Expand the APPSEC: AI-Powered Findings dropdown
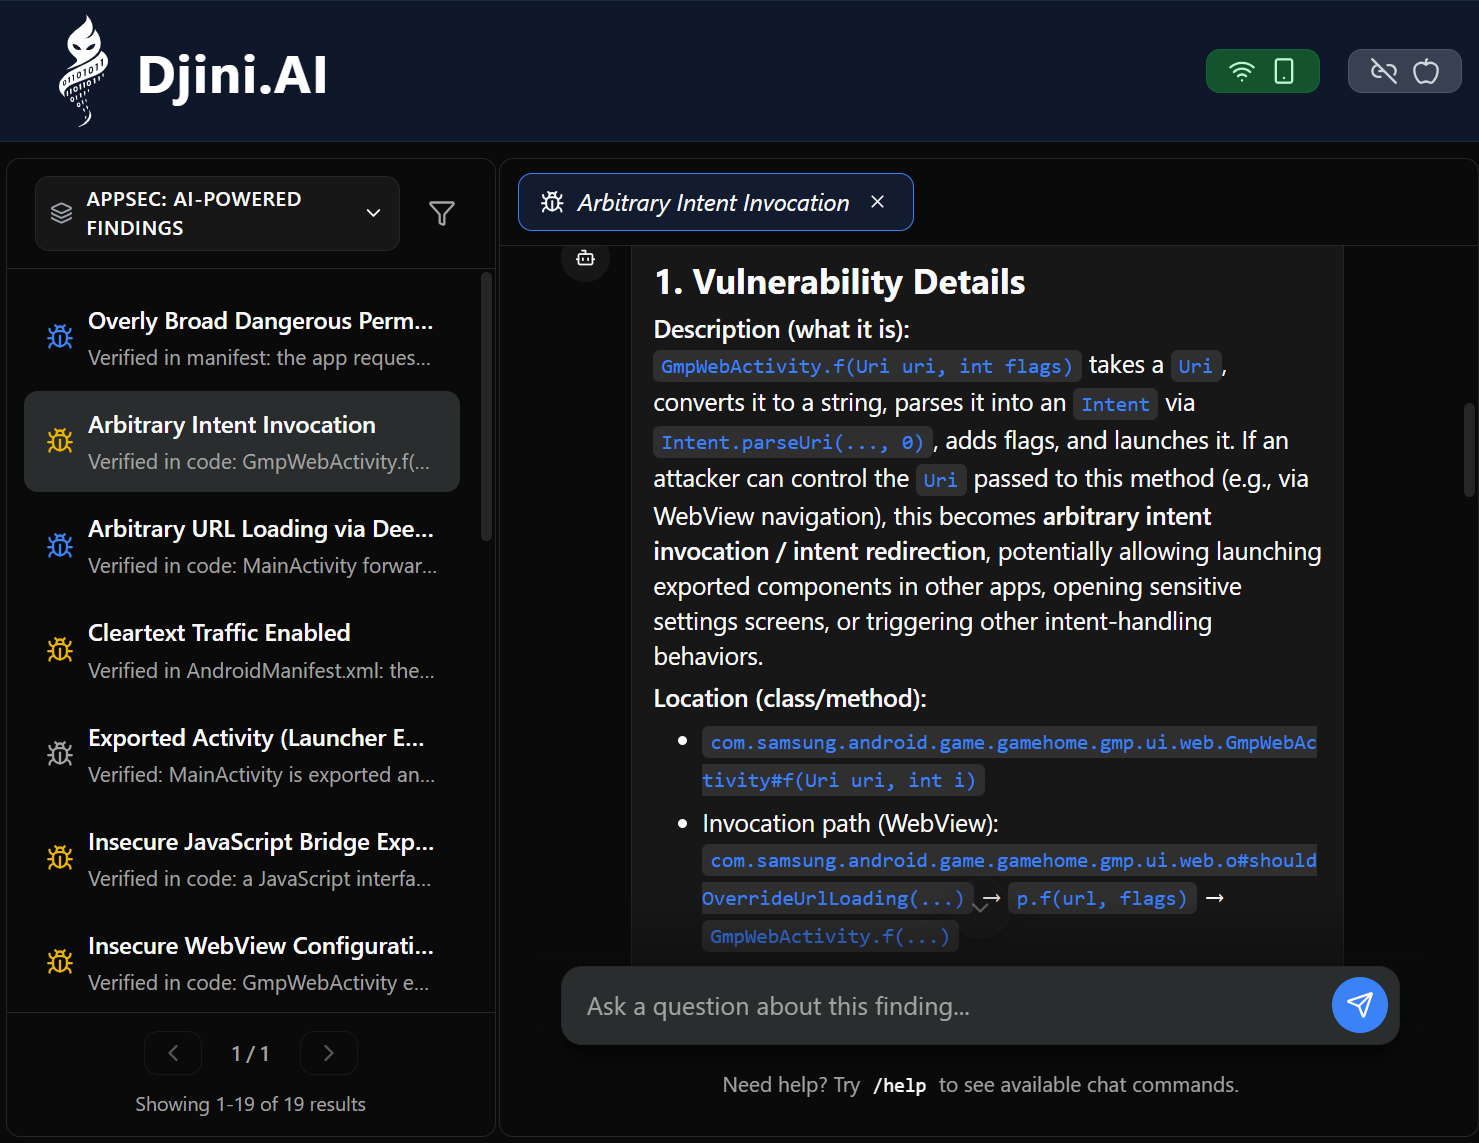1479x1143 pixels. pos(217,213)
